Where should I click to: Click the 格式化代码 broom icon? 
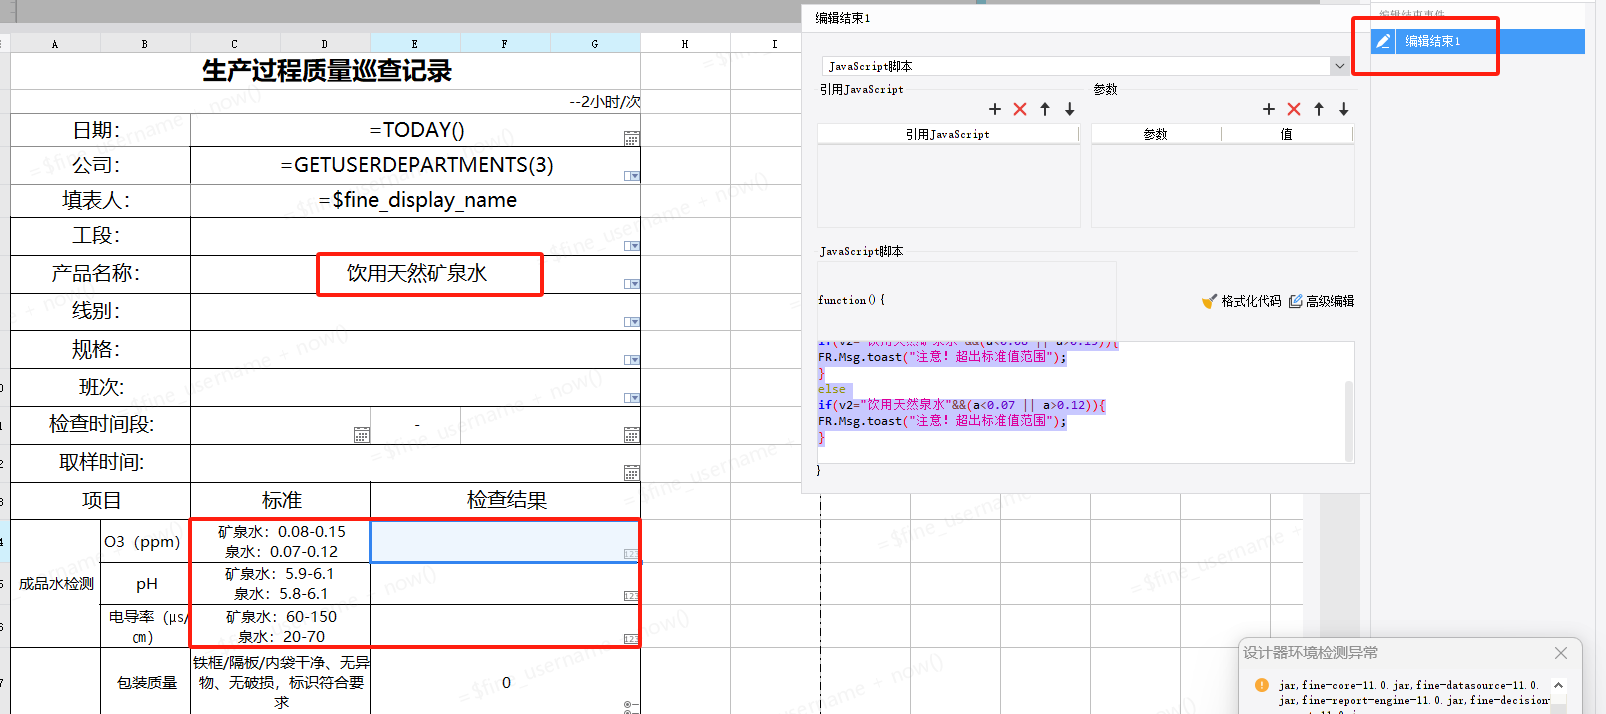point(1209,301)
